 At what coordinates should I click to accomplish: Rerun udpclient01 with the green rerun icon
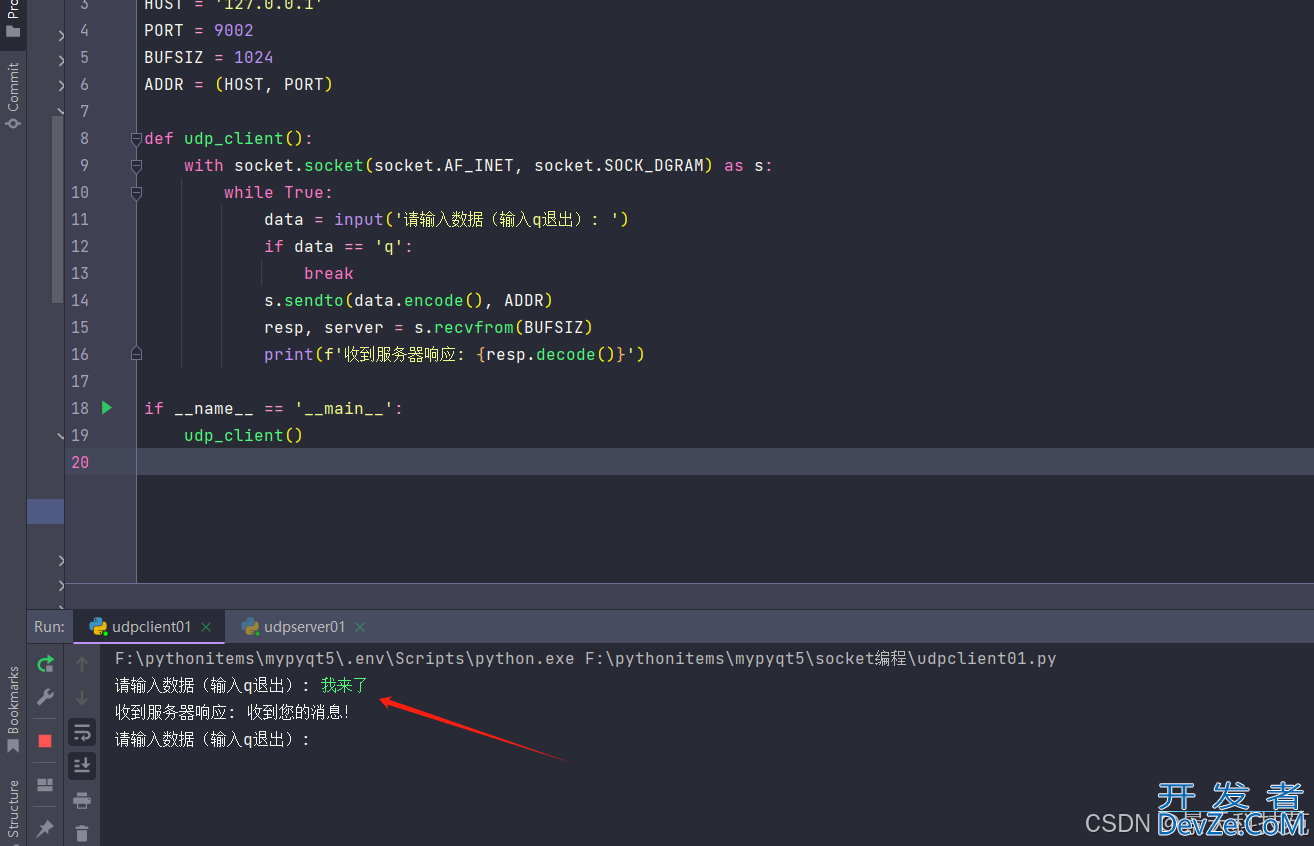[x=45, y=664]
